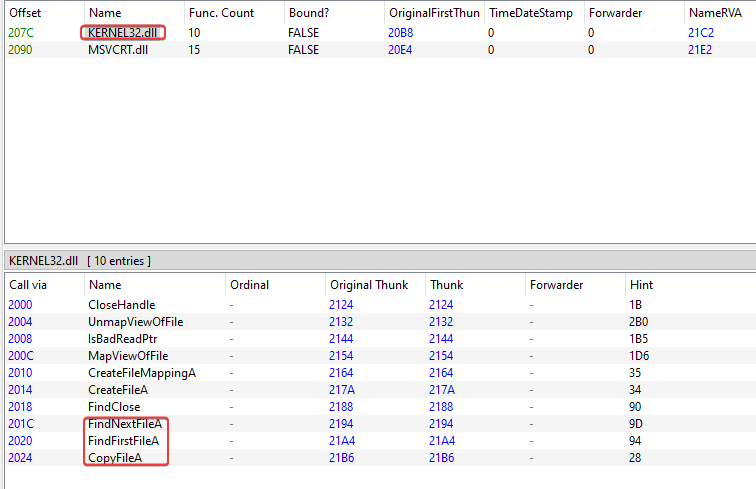756x489 pixels.
Task: Sort by Original Thunk column header
Action: (x=375, y=285)
